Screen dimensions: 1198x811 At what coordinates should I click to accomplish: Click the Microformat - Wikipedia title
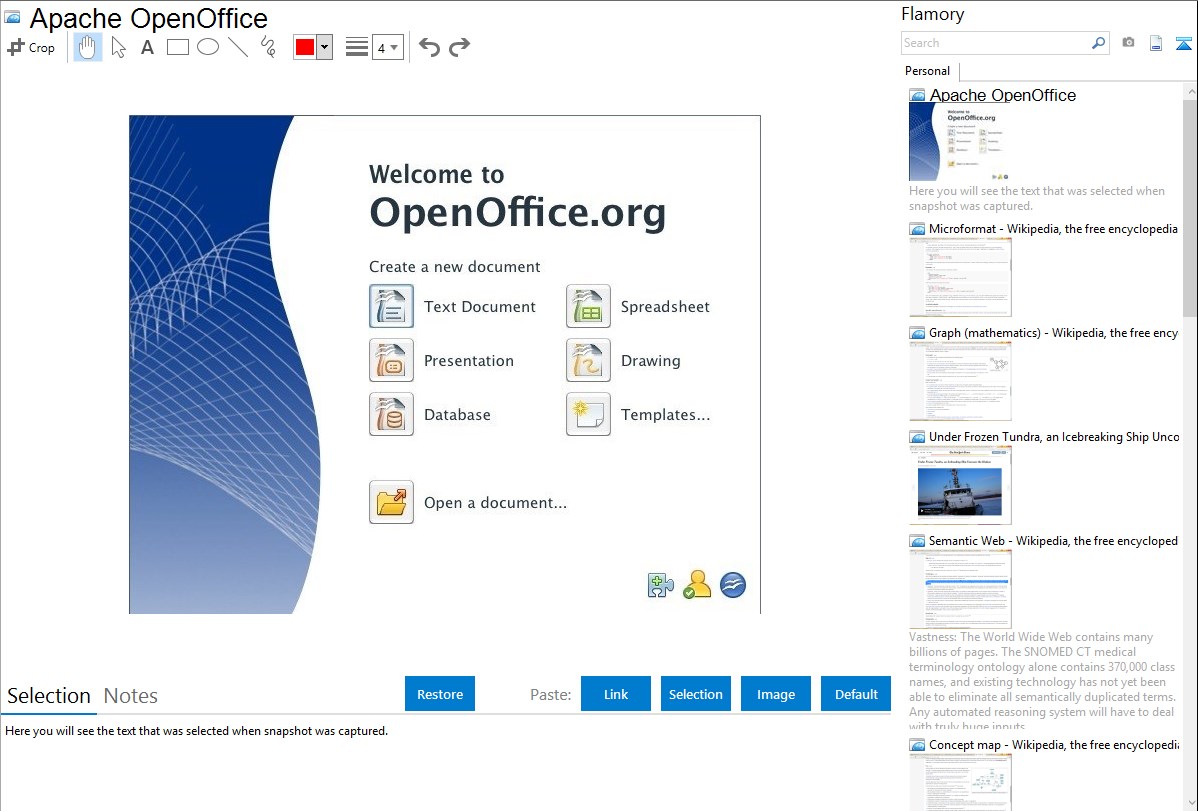[1053, 229]
